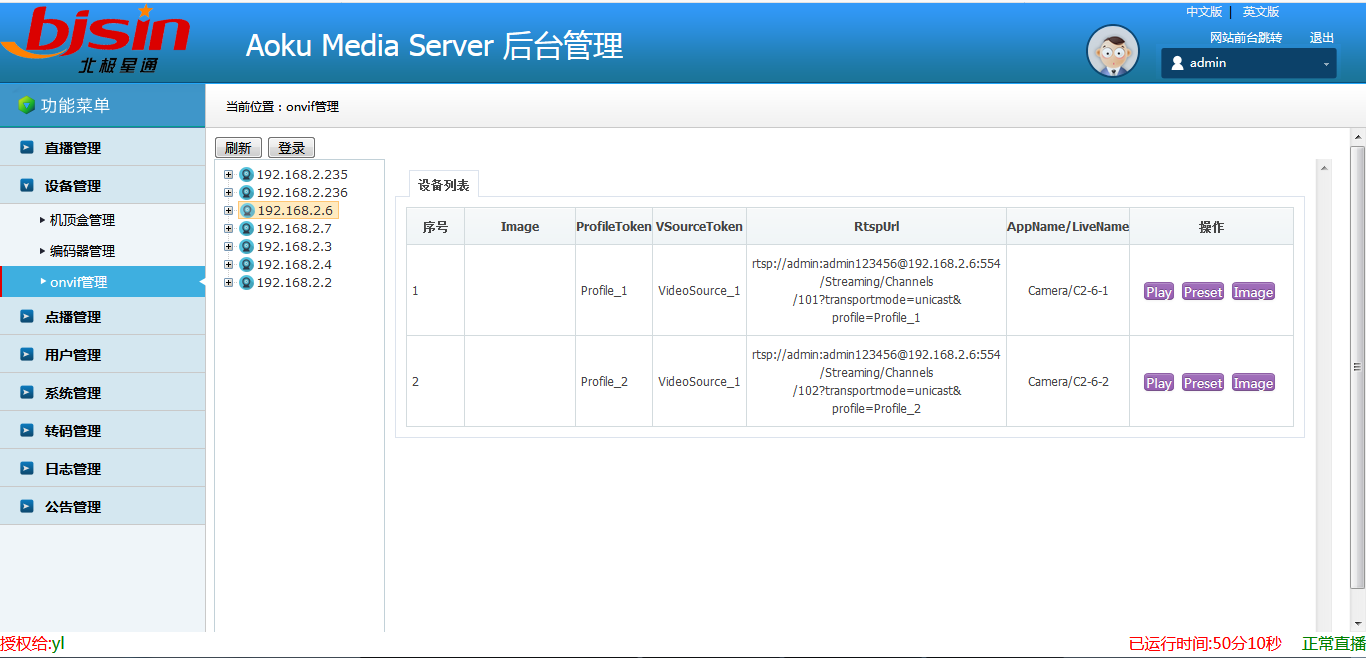1366x658 pixels.
Task: Click the arrow icon beside 用户管理
Action: (27, 354)
